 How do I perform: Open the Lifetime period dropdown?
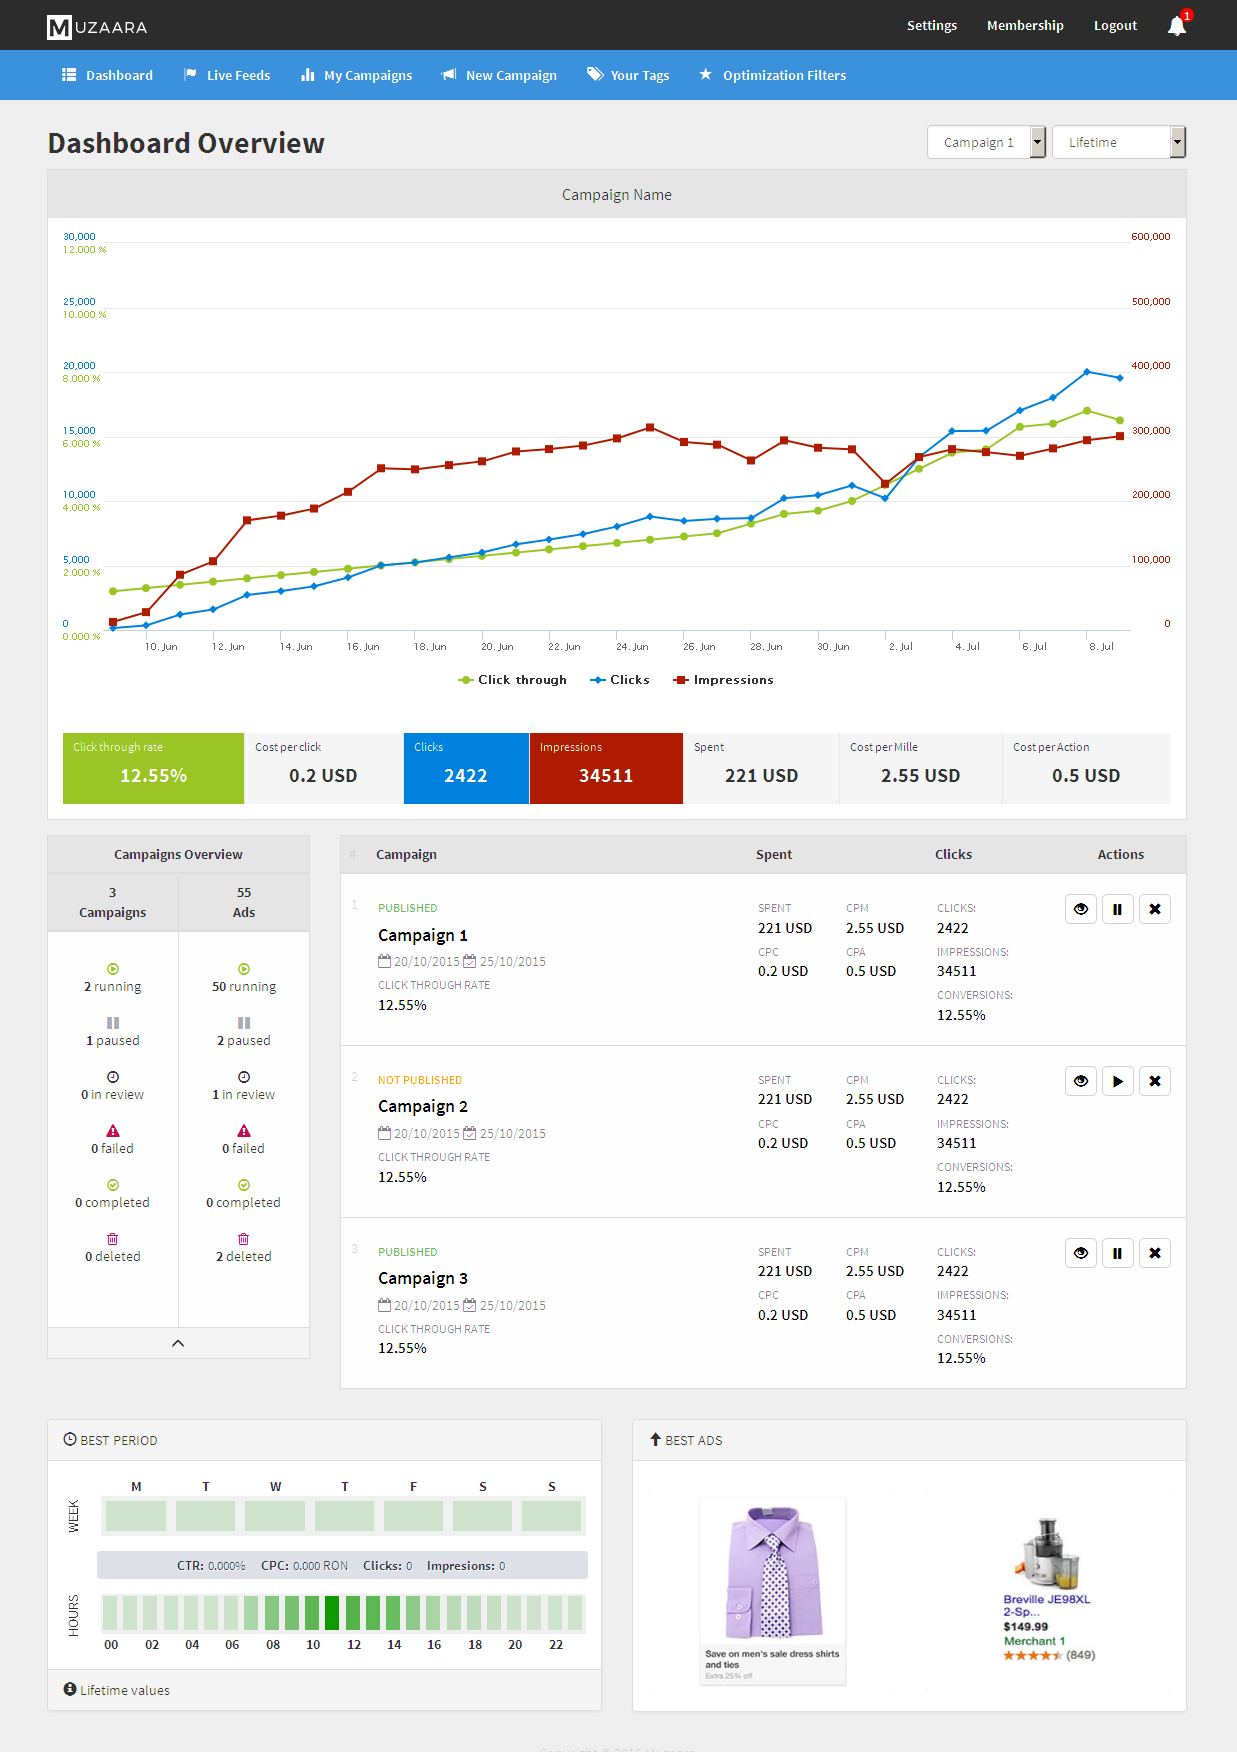coord(1118,142)
